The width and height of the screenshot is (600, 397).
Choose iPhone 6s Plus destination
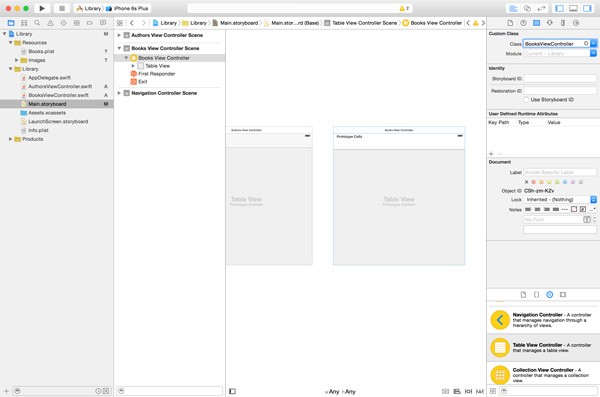pyautogui.click(x=127, y=8)
